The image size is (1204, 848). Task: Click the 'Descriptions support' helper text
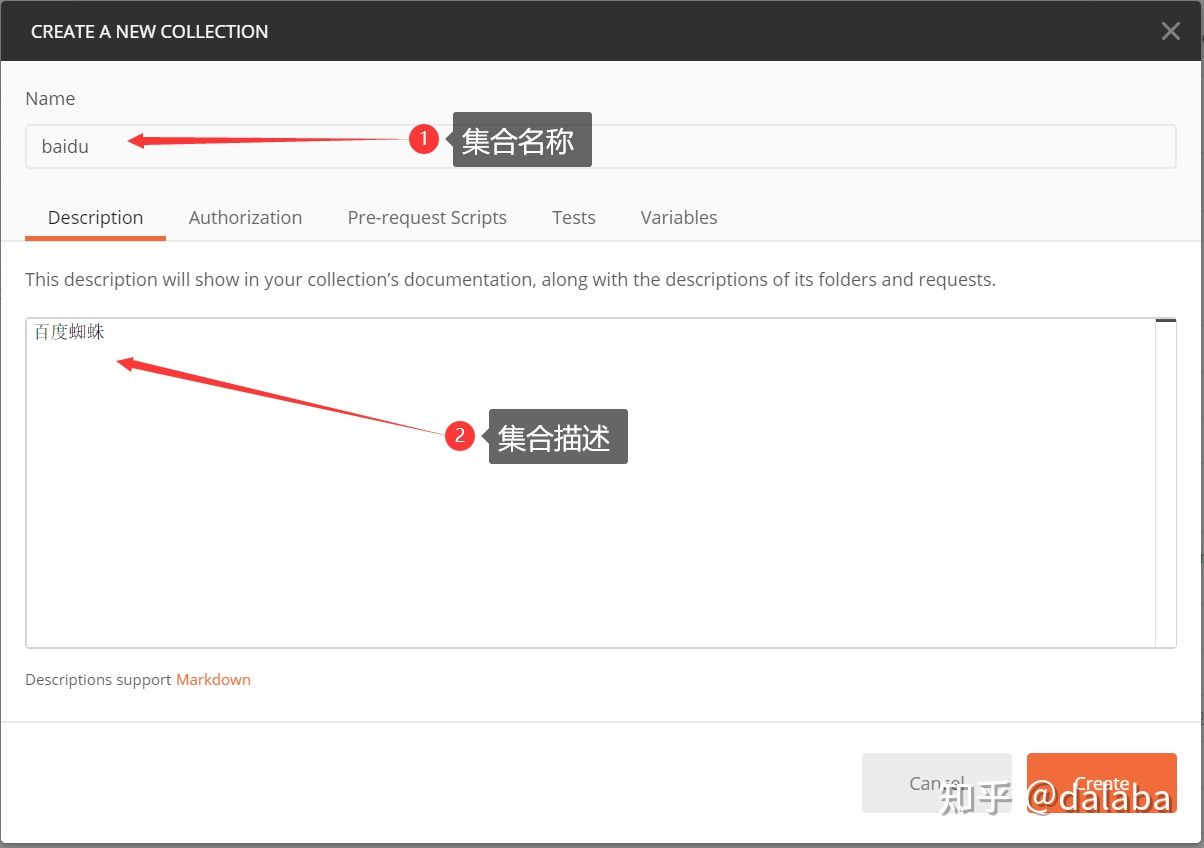98,680
